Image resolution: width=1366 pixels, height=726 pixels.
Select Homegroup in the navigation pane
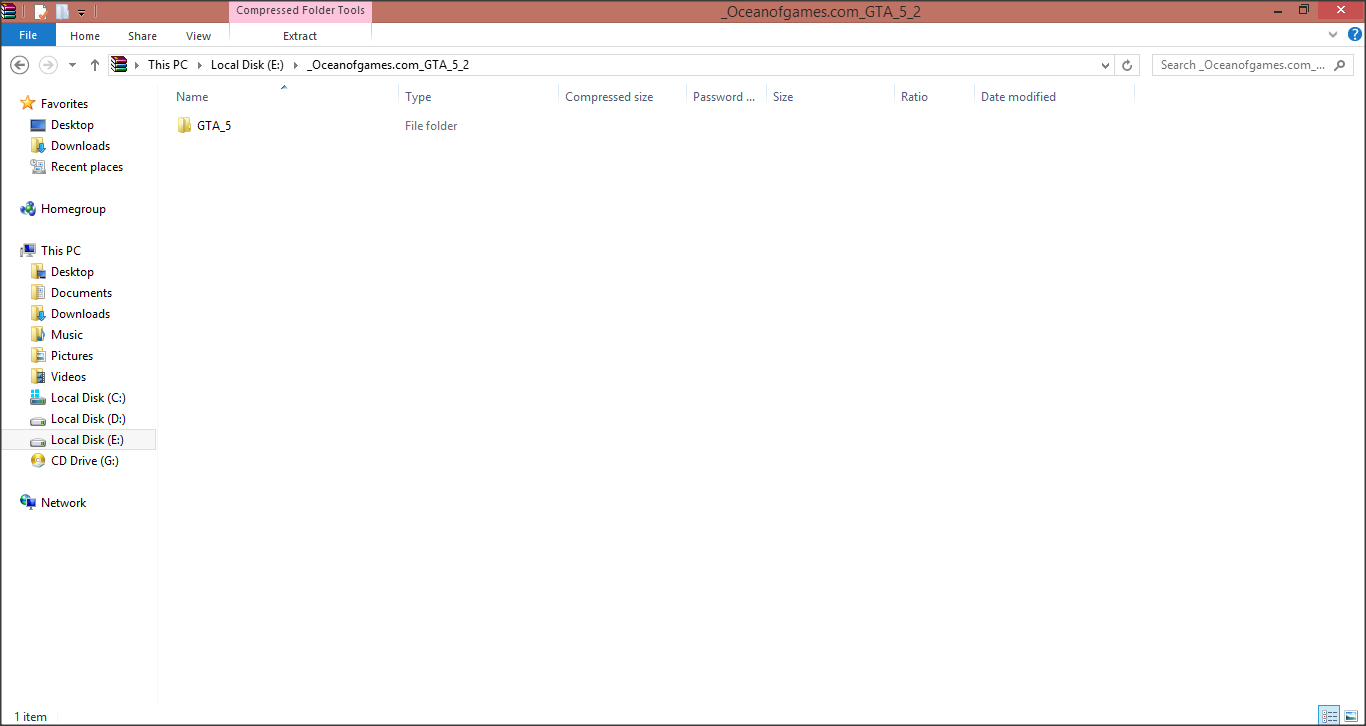(73, 209)
